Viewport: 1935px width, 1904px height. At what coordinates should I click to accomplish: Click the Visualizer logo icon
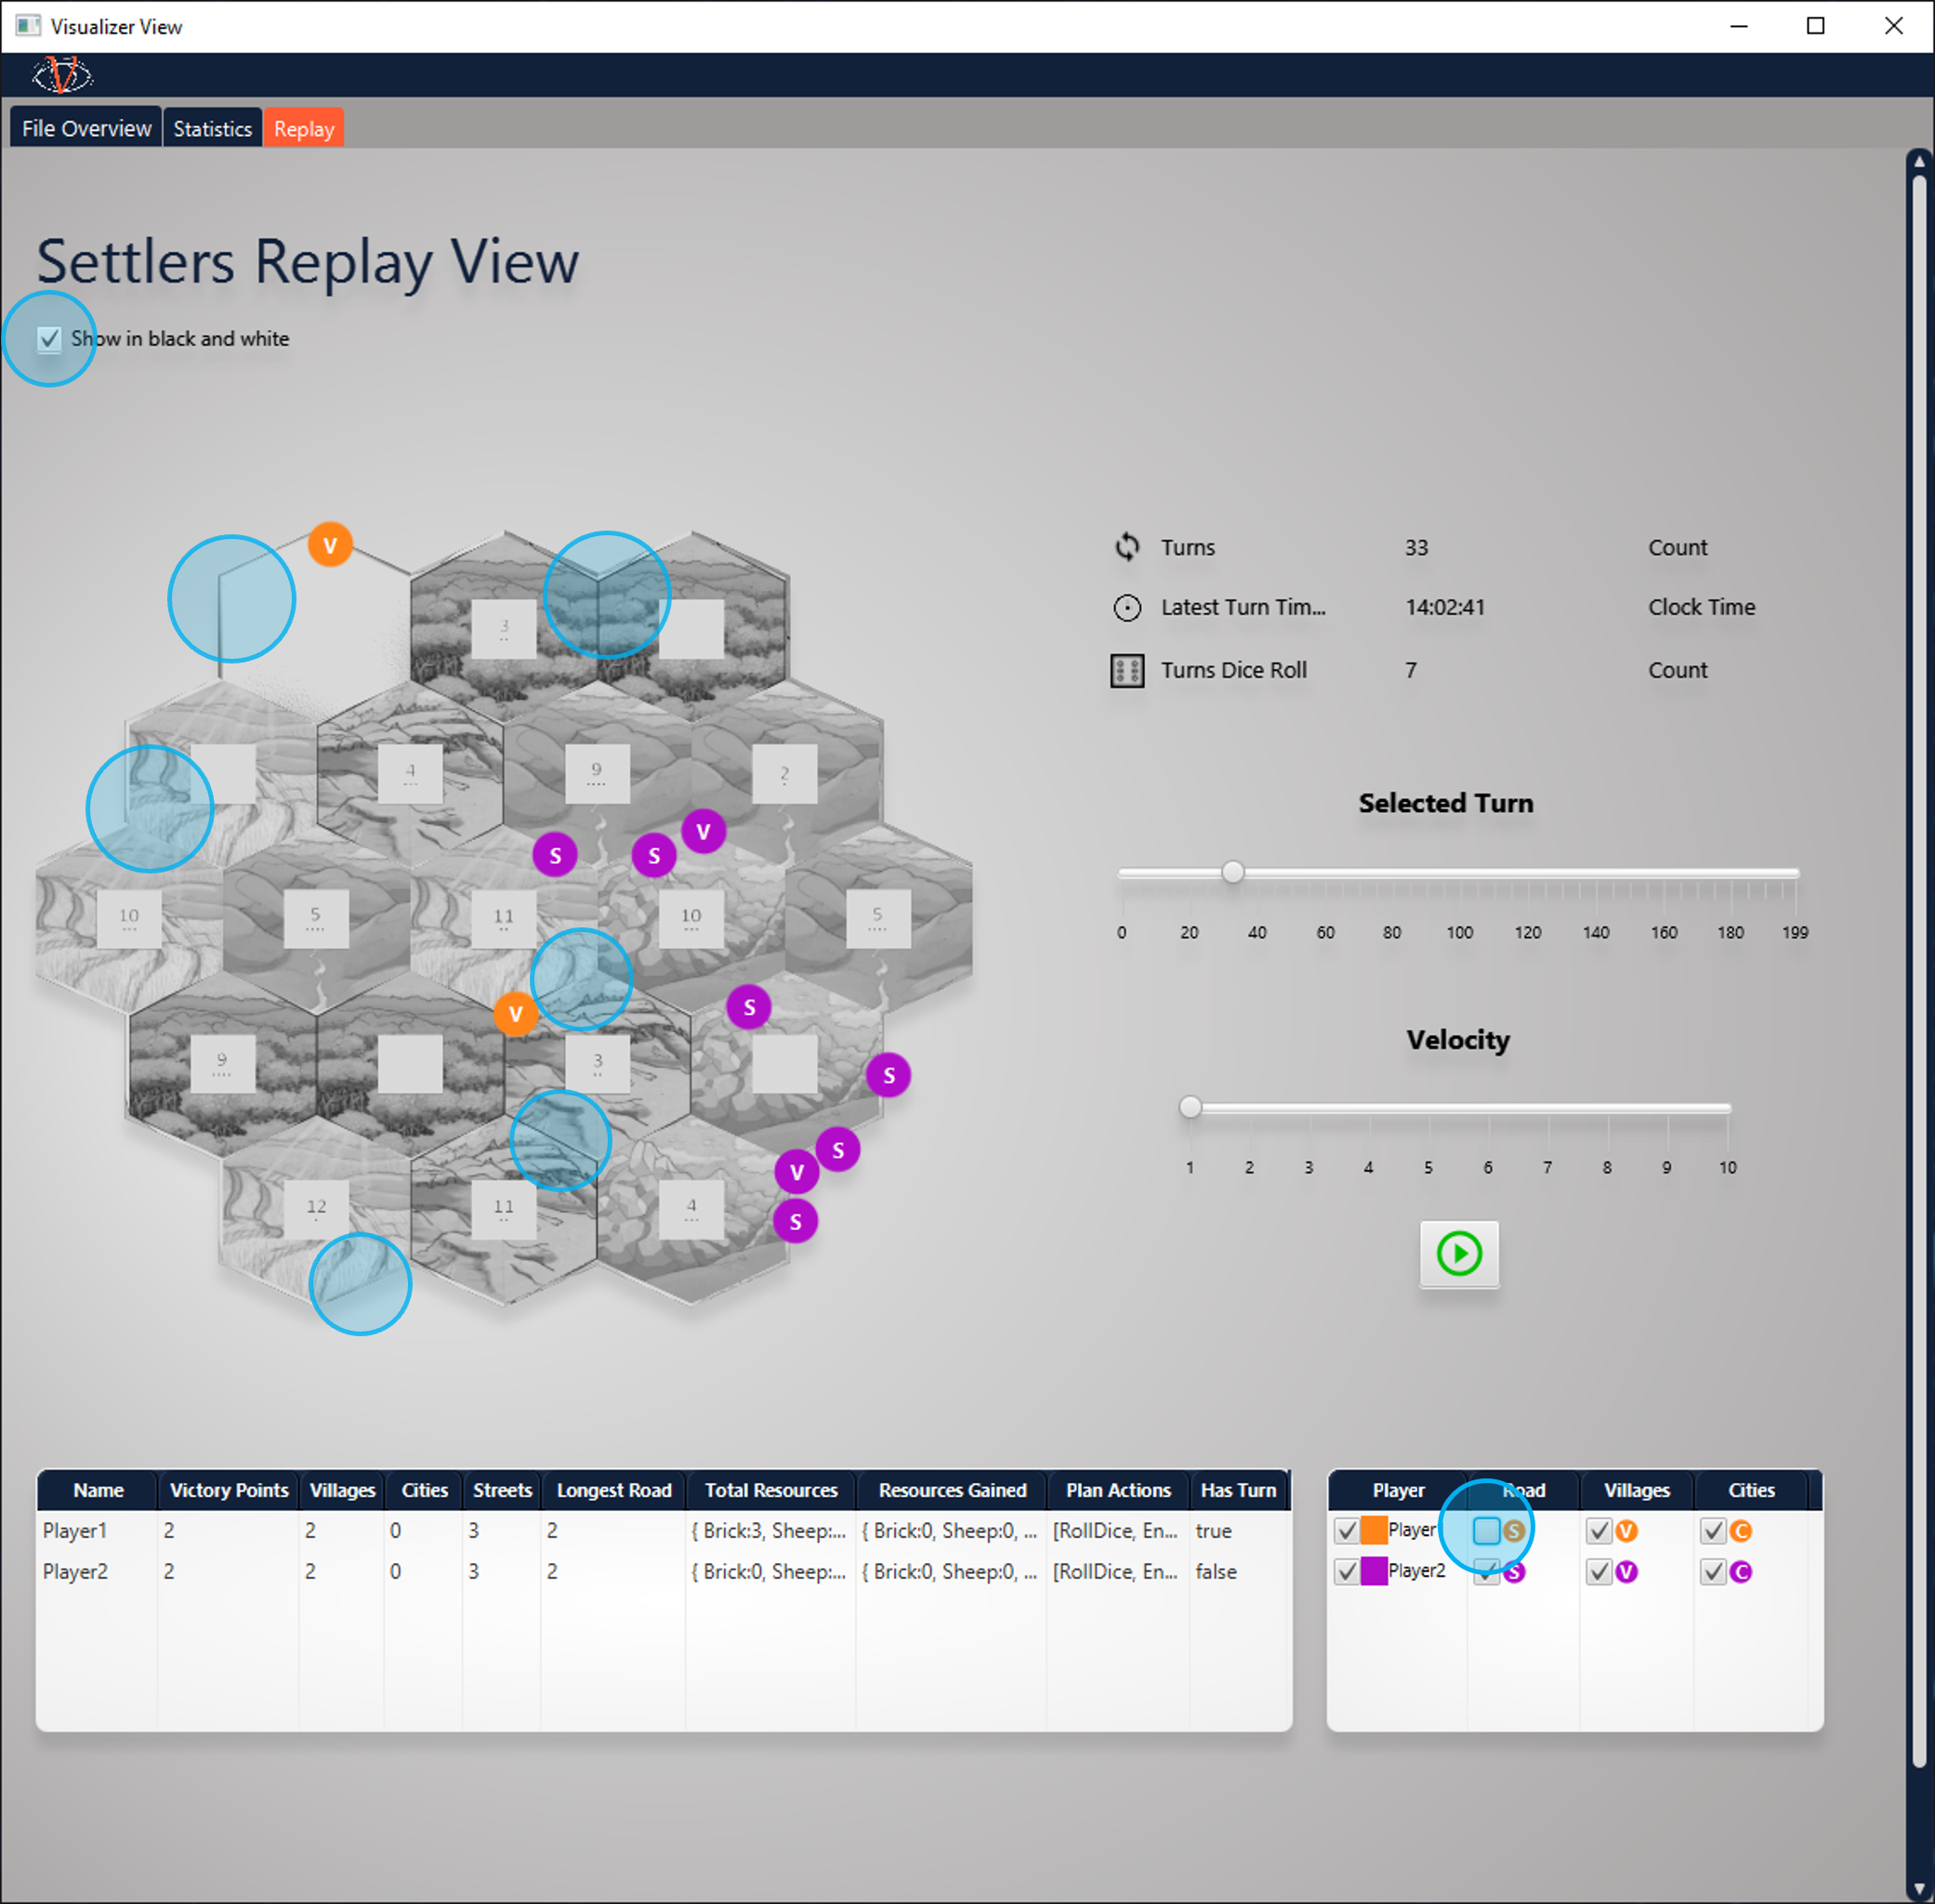click(x=62, y=75)
